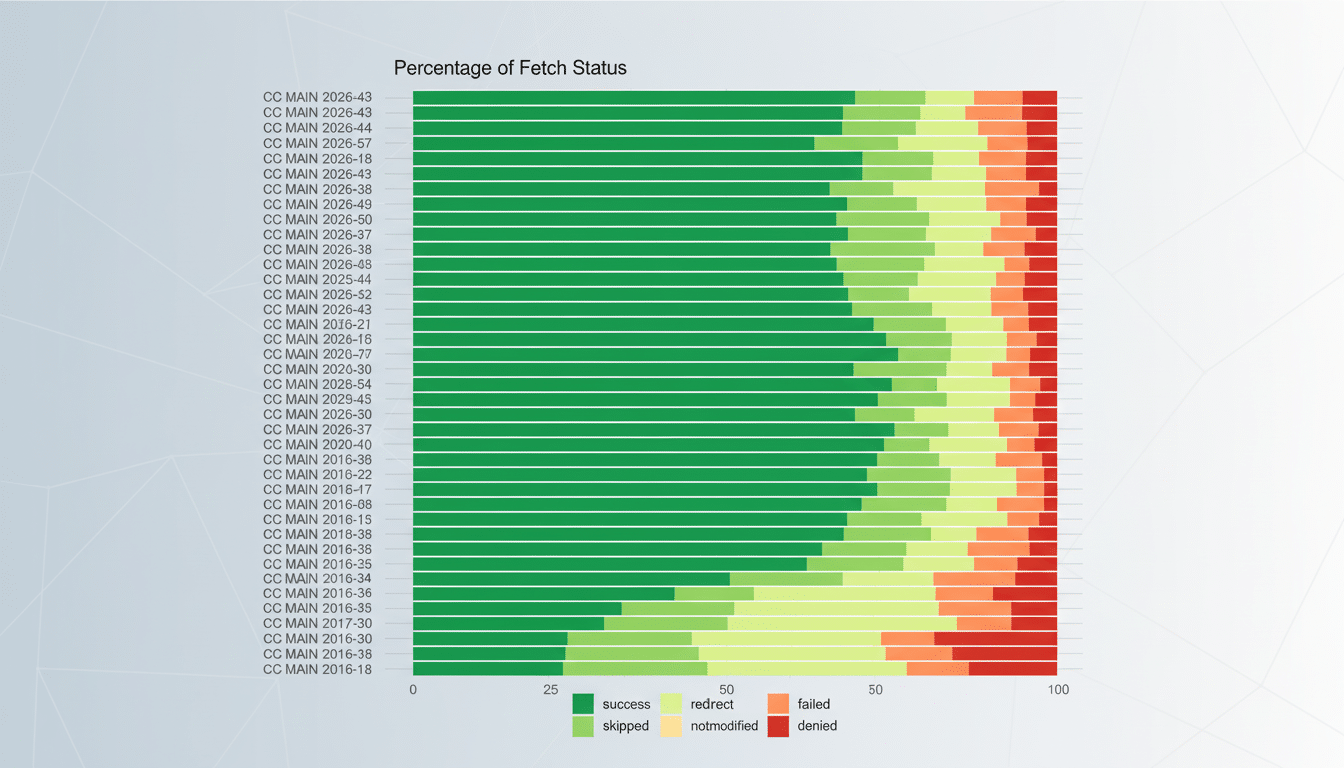
Task: Click the pale orange notmodified legend swatch
Action: pos(670,726)
